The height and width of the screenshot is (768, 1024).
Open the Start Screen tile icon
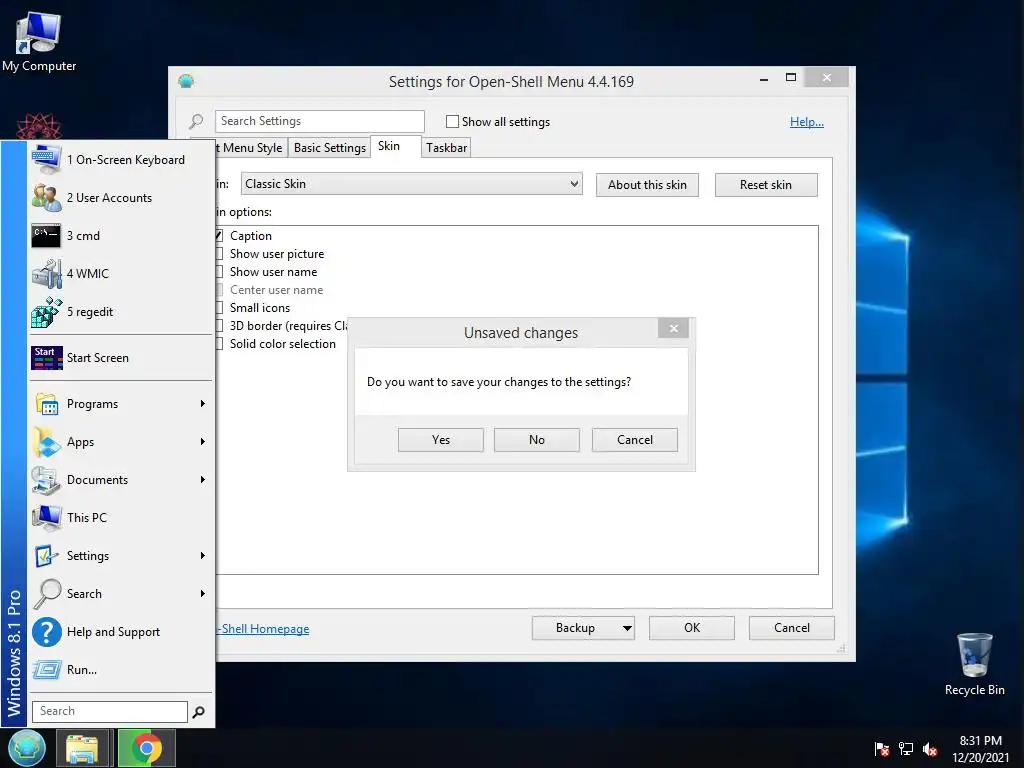click(46, 358)
